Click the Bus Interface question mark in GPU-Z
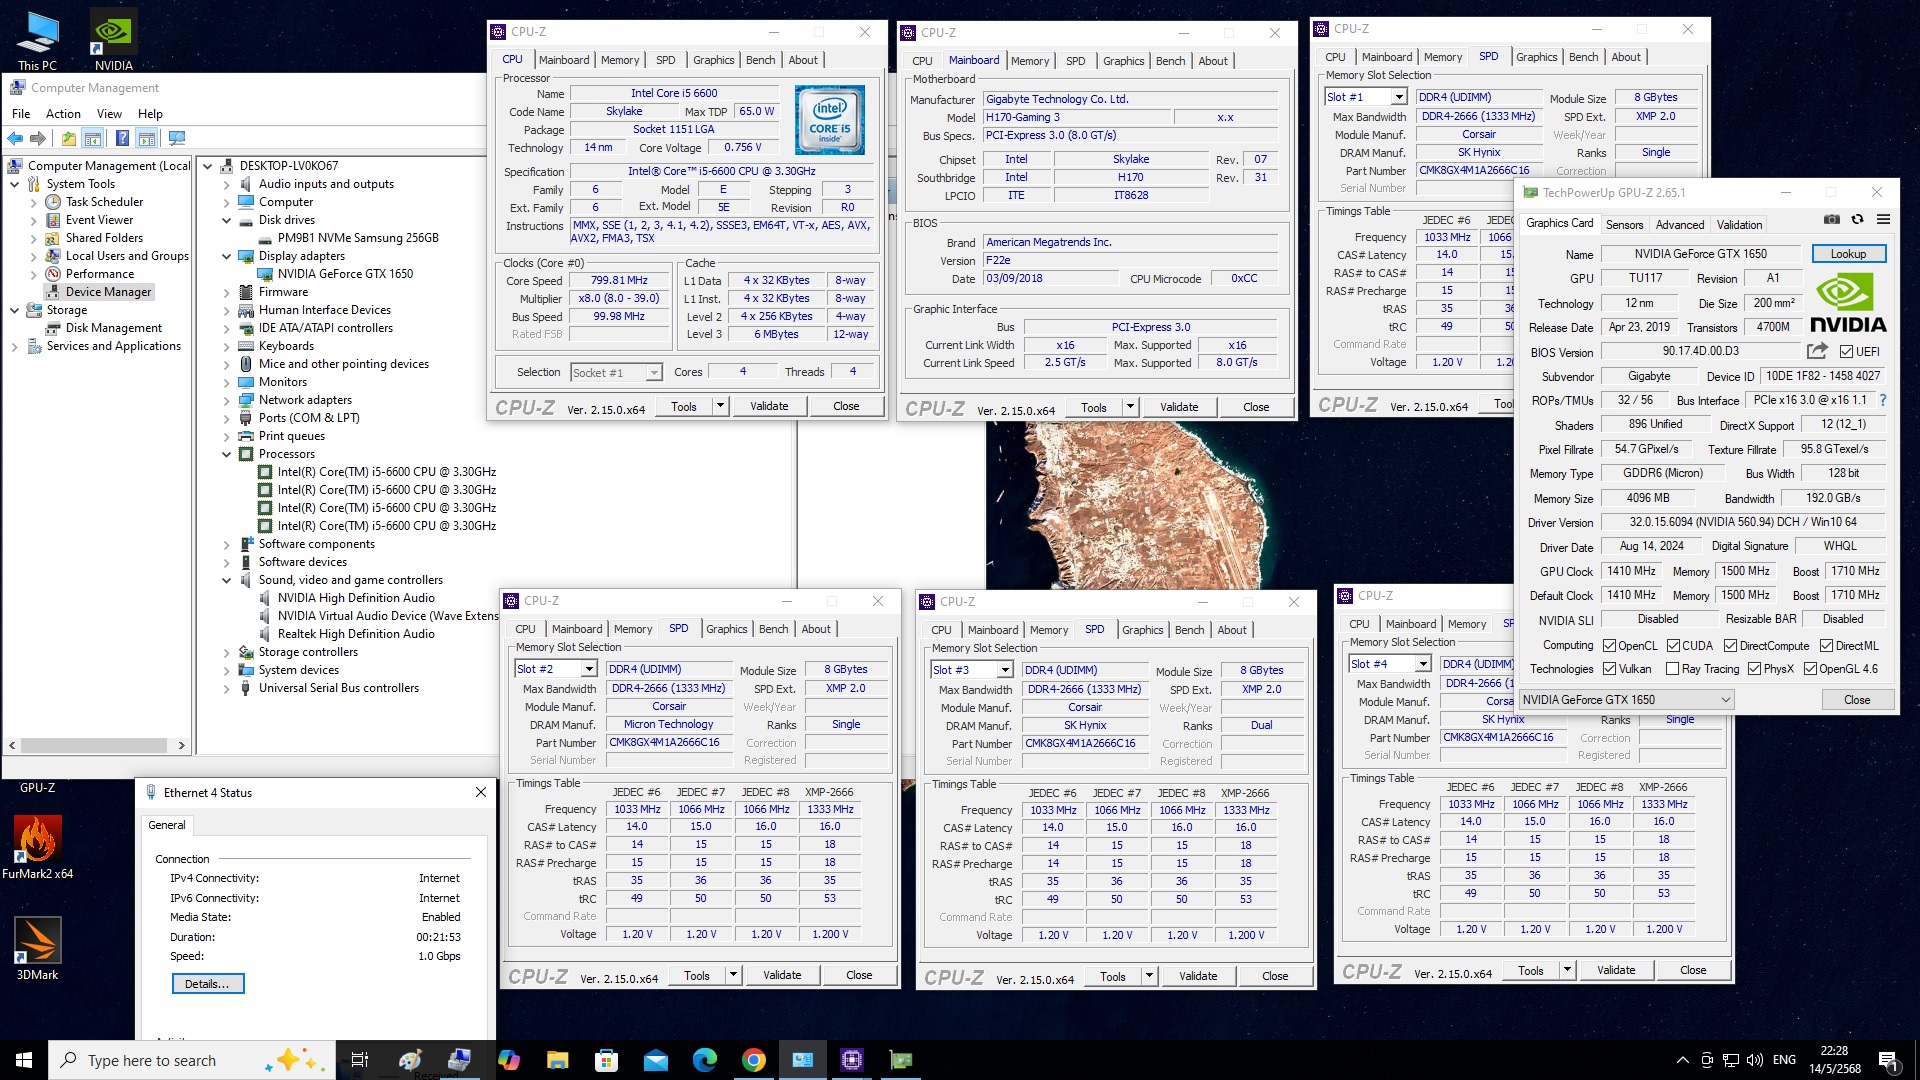 click(x=1883, y=400)
